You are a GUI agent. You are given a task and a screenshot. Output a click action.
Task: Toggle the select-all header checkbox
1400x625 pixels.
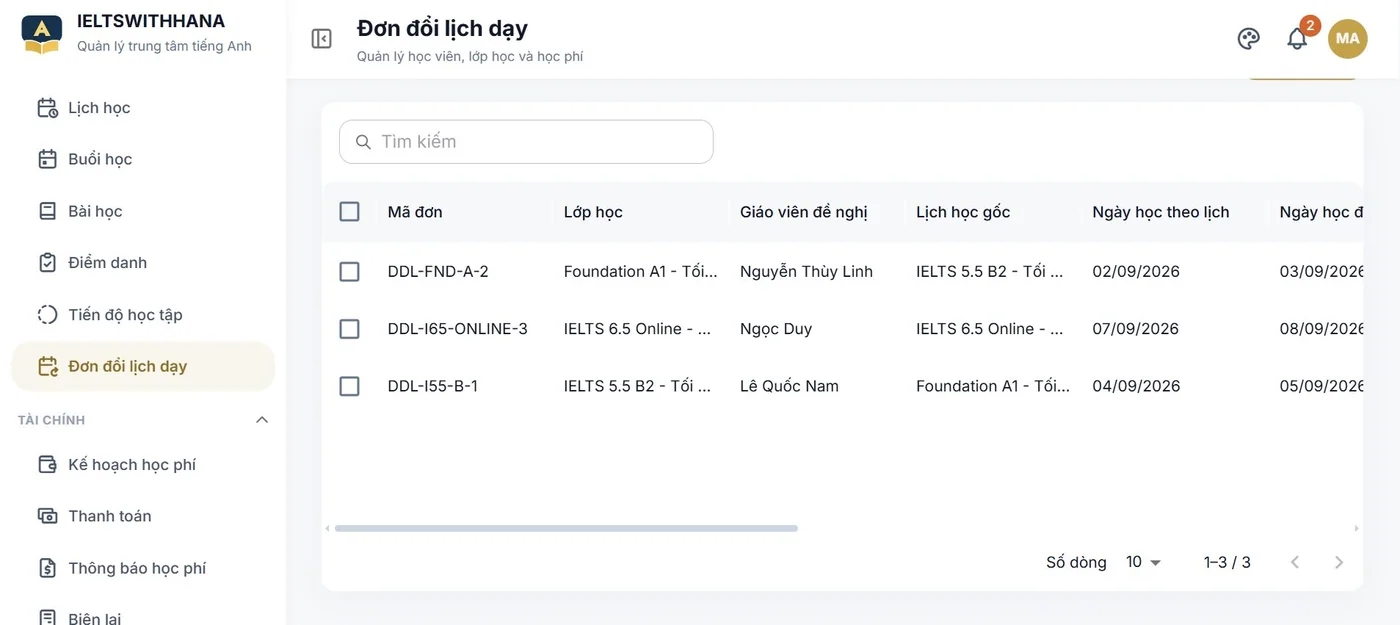click(349, 212)
